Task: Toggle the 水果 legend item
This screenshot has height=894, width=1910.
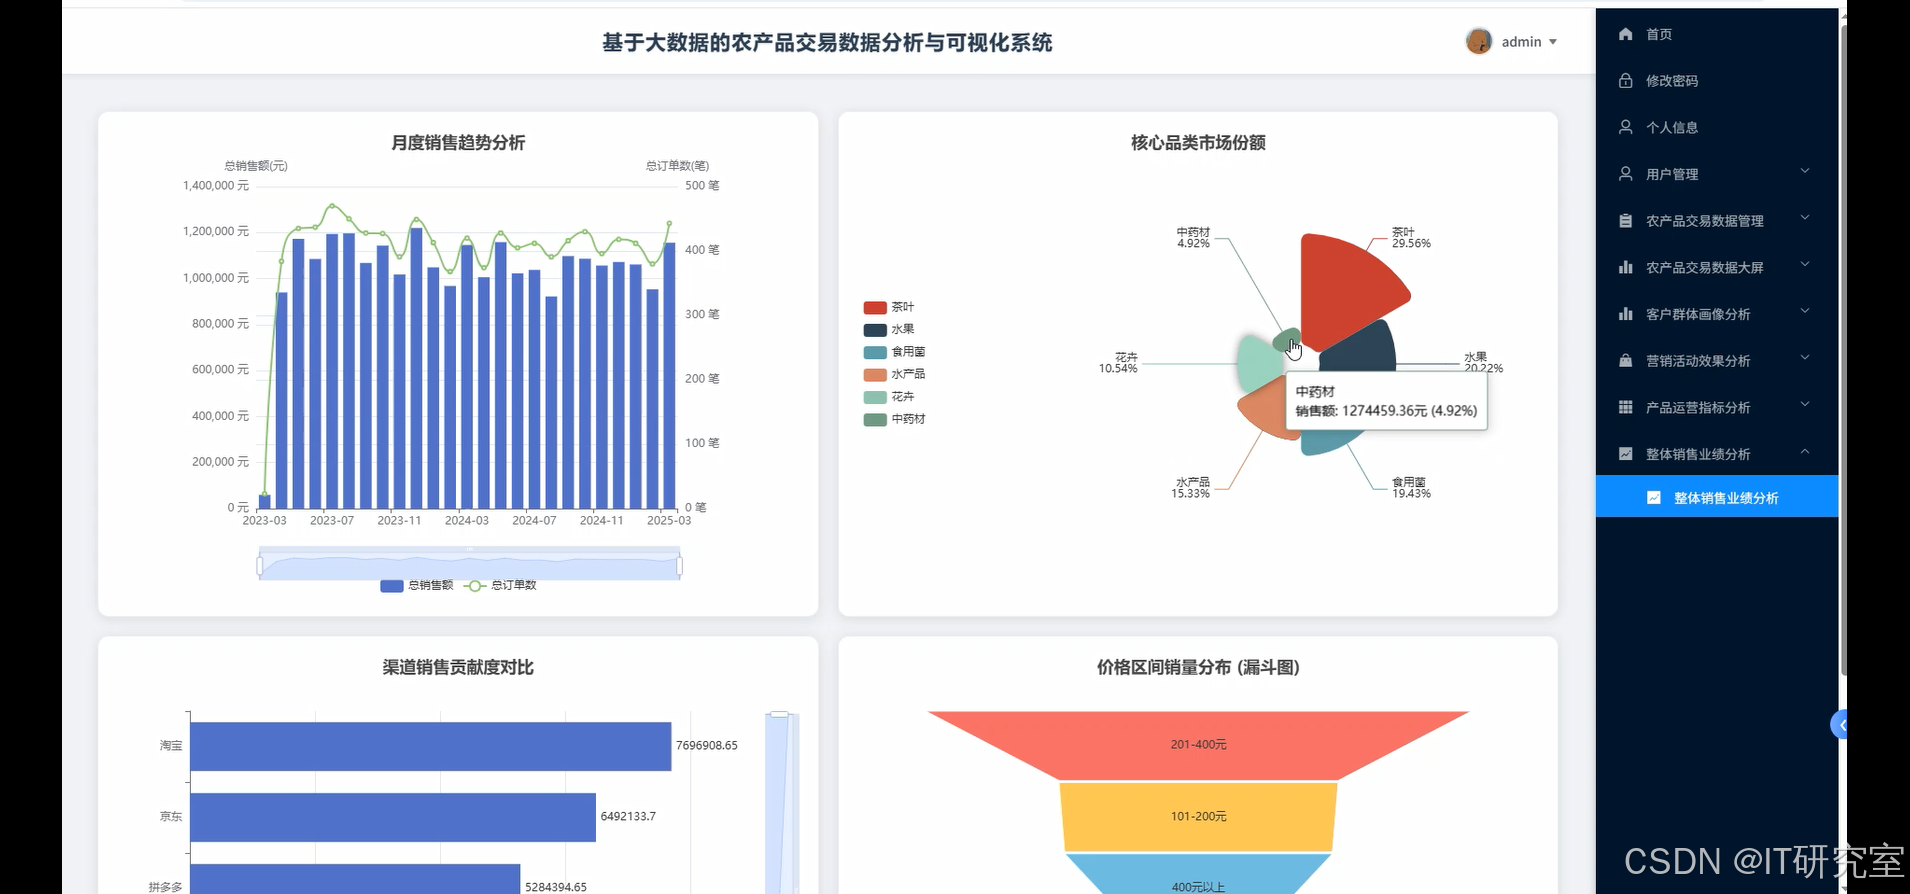Action: (889, 329)
